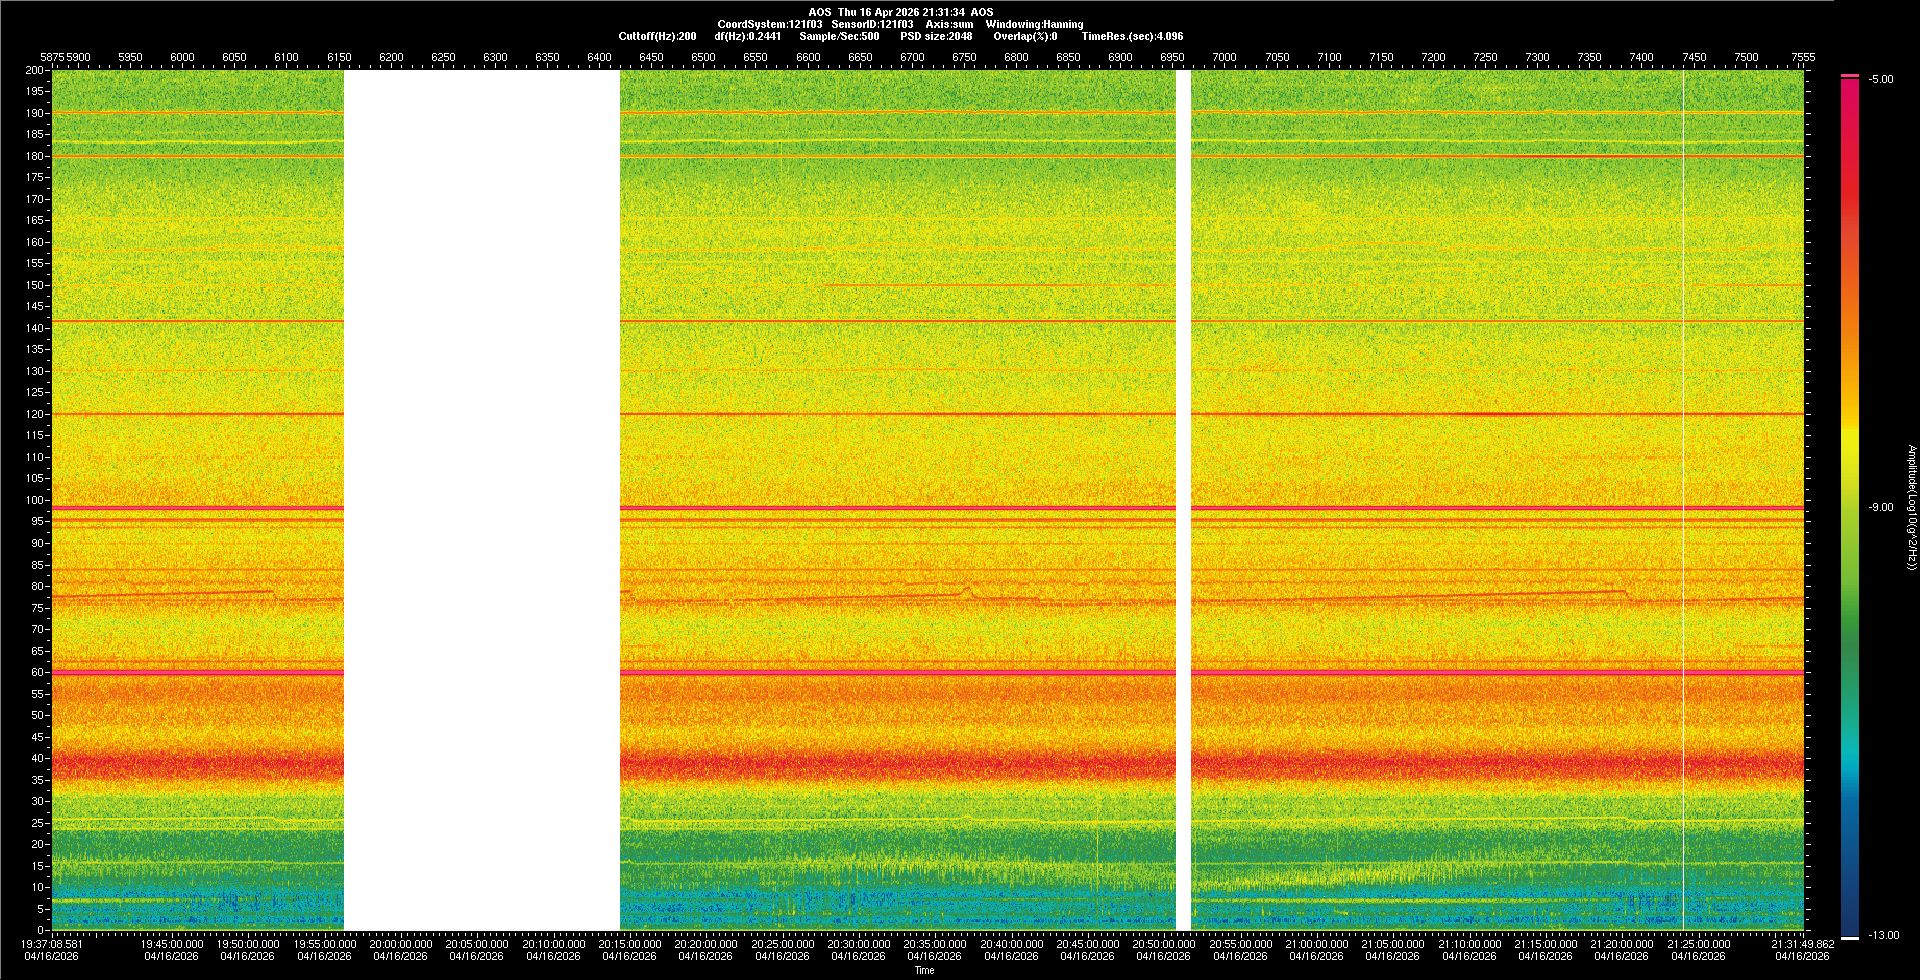Viewport: 1920px width, 980px height.
Task: Click the -13.00 colorbar minimum label
Action: pyautogui.click(x=1883, y=936)
